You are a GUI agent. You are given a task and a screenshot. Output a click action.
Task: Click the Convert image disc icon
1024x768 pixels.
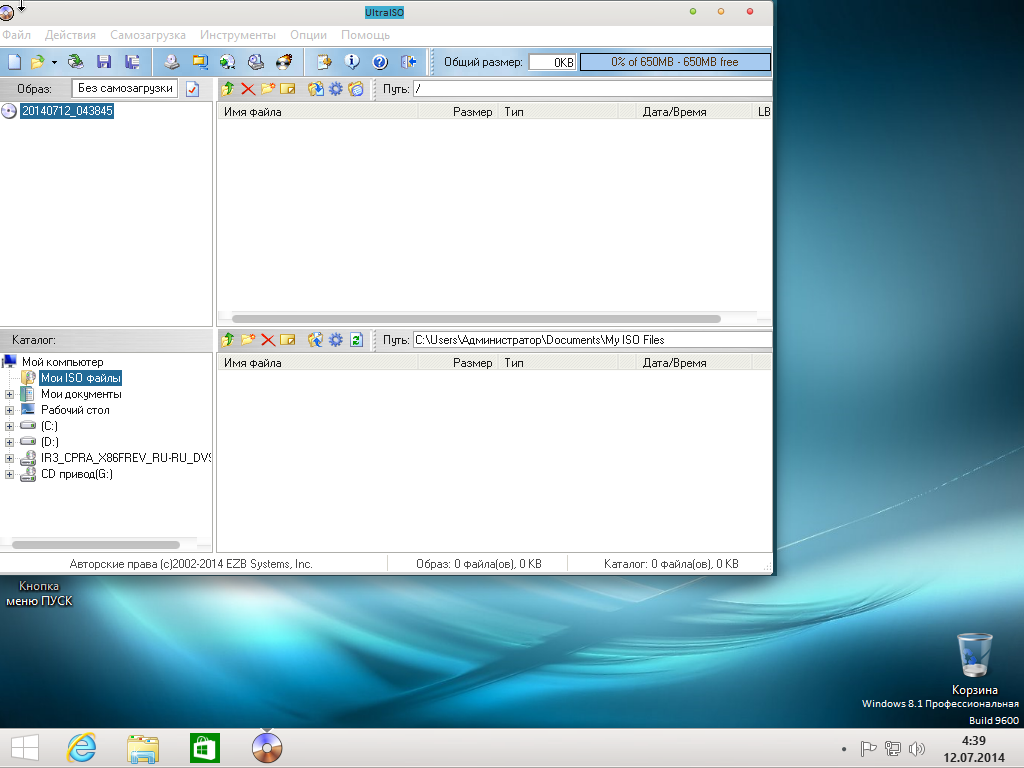[227, 62]
